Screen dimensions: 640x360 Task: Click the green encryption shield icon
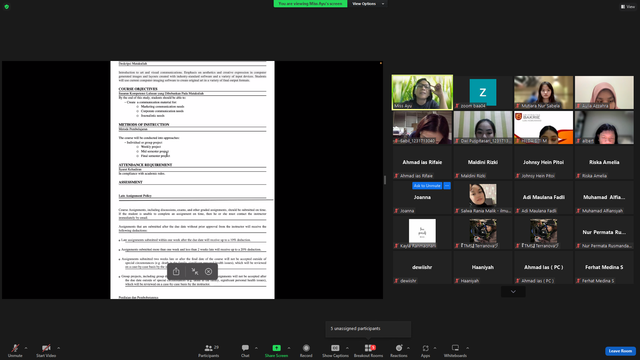7,7
